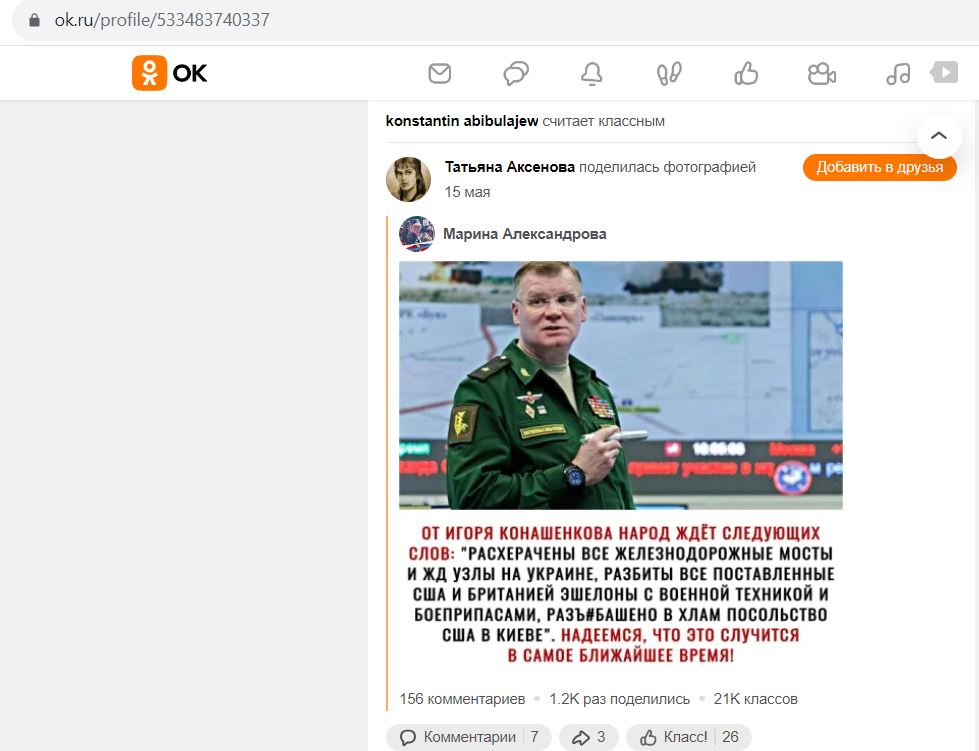This screenshot has width=979, height=751.
Task: Open the messages envelope icon
Action: [440, 74]
